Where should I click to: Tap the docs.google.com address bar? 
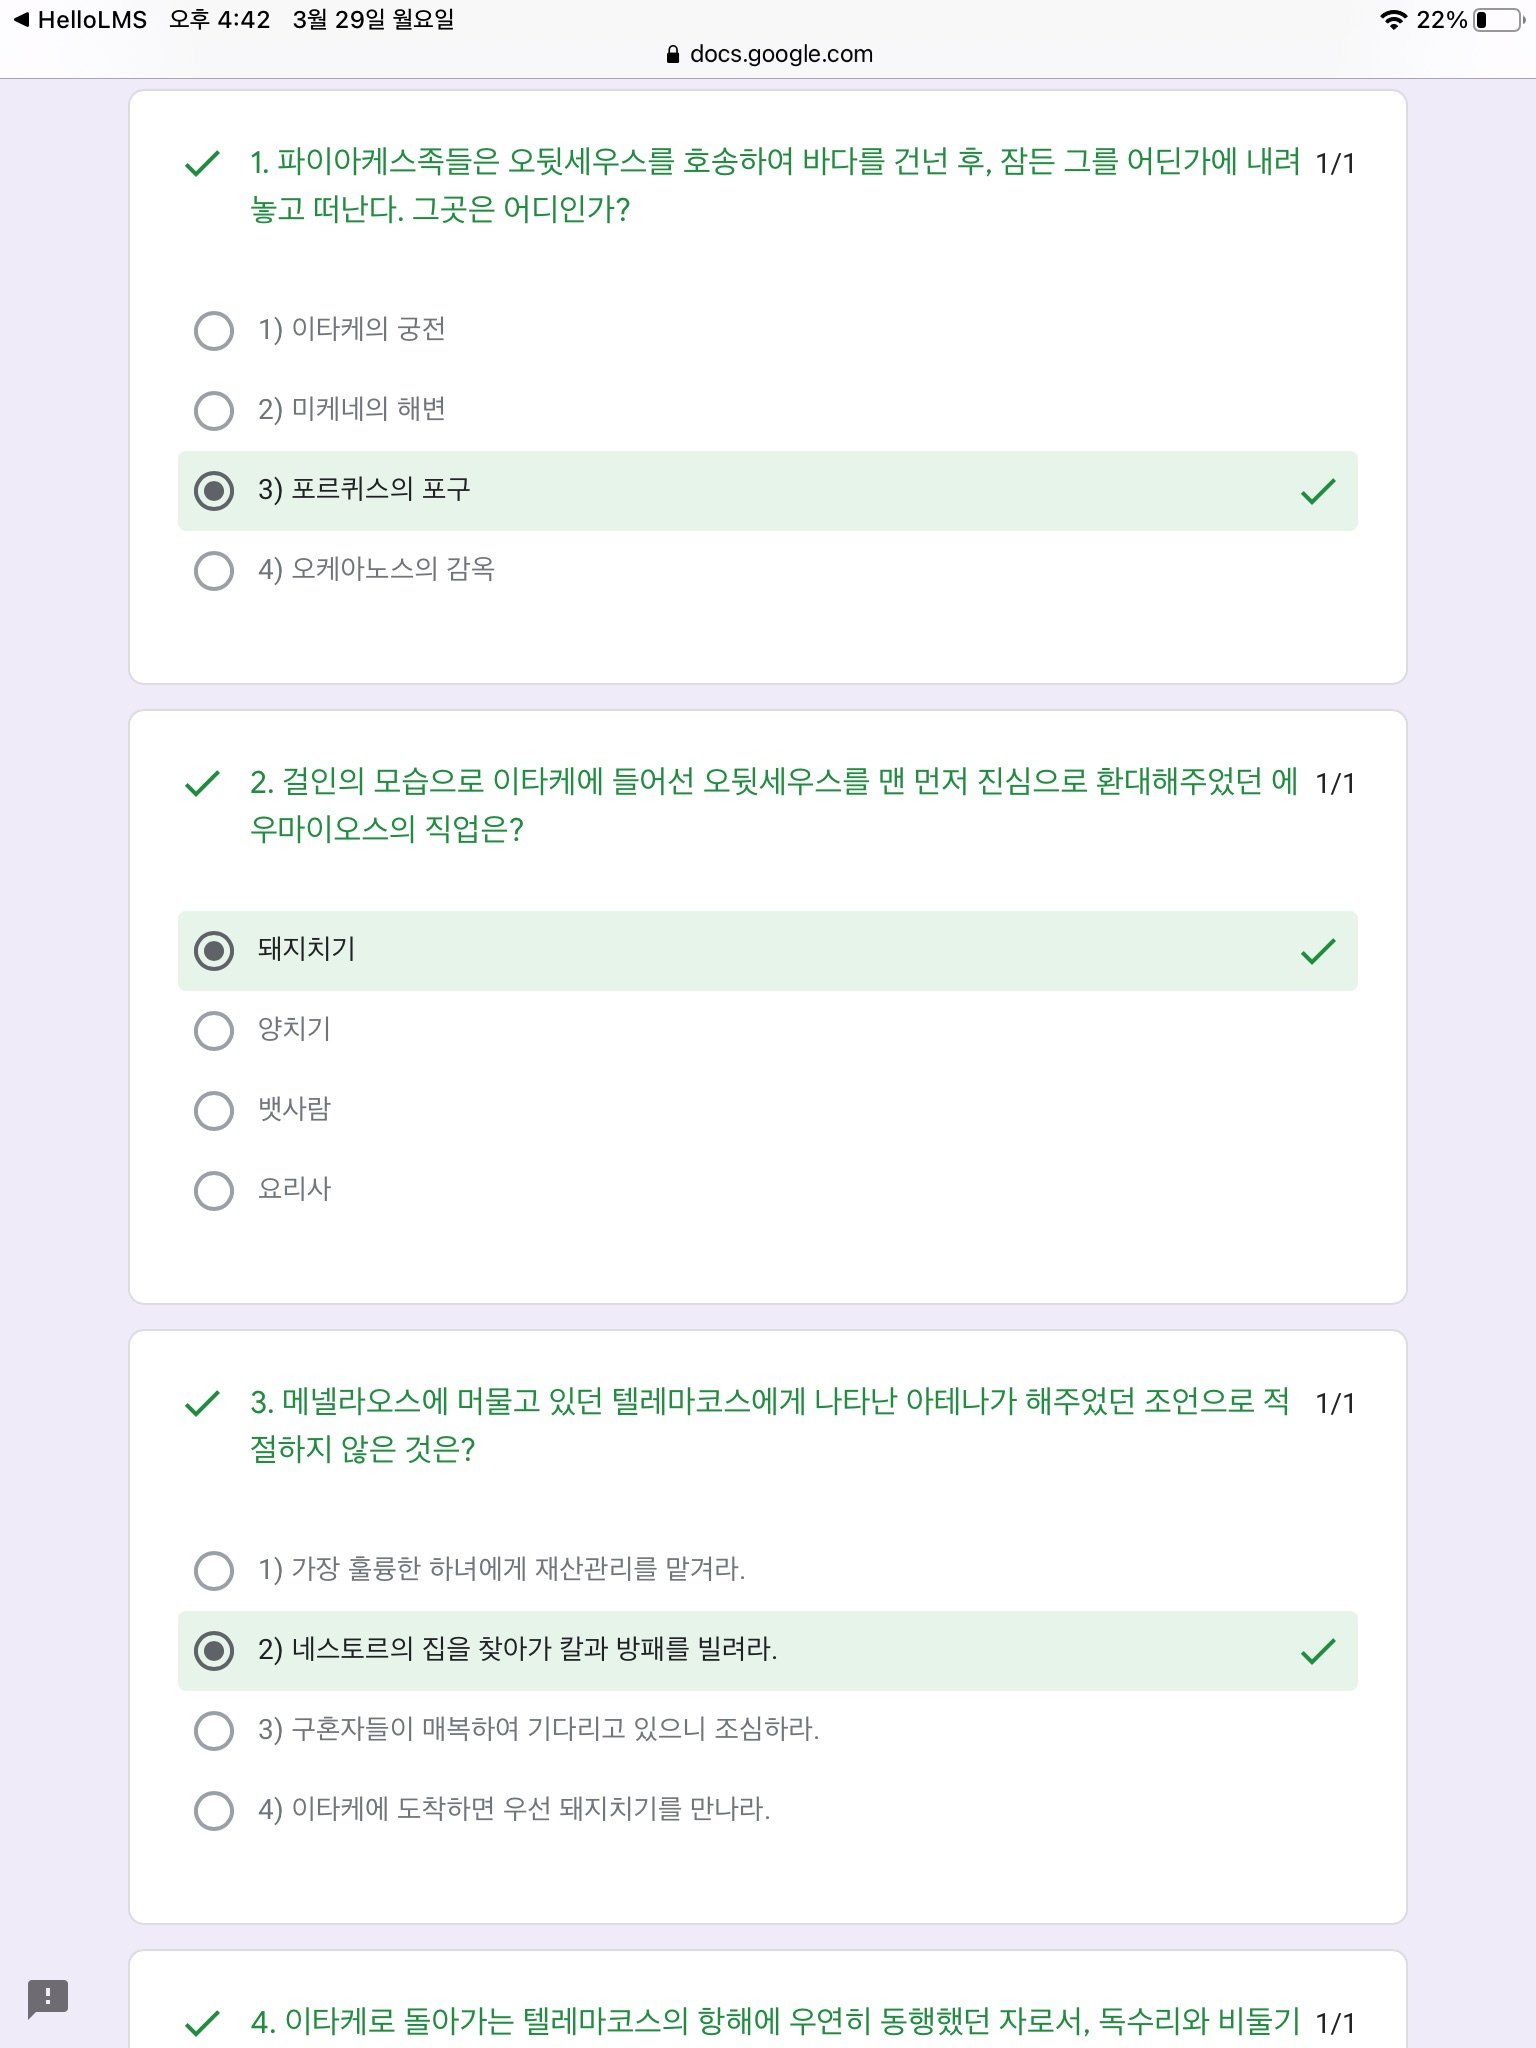pyautogui.click(x=780, y=55)
